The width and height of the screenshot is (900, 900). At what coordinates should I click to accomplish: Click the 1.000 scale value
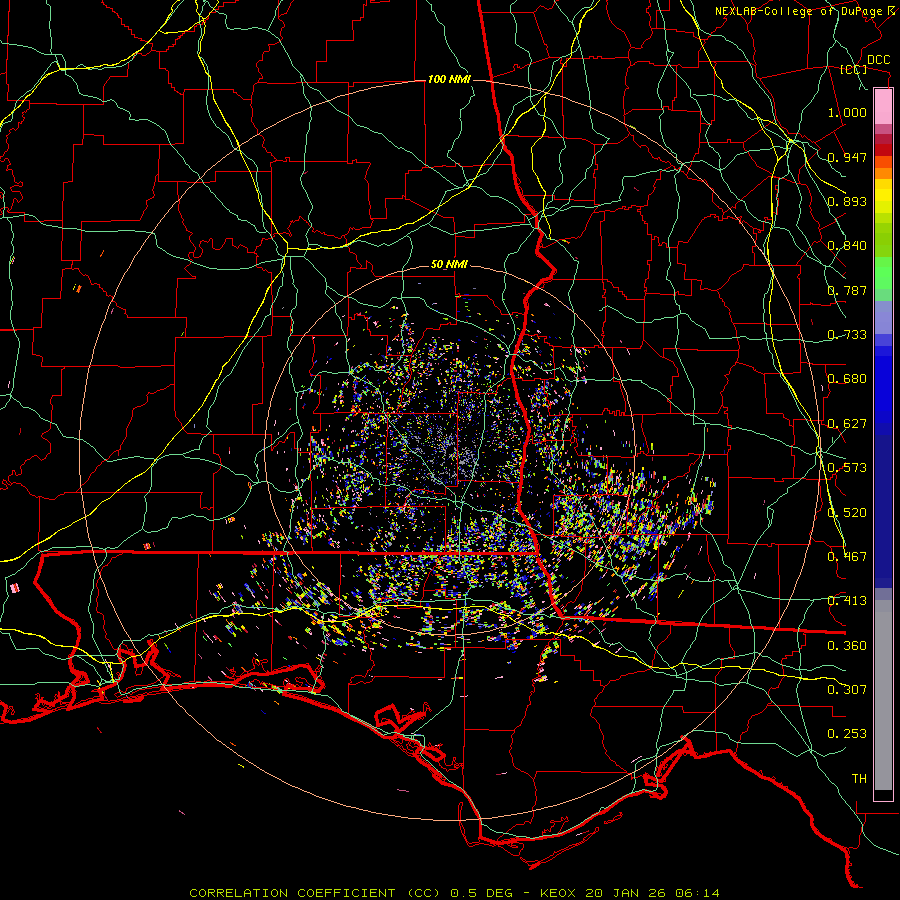tap(847, 112)
